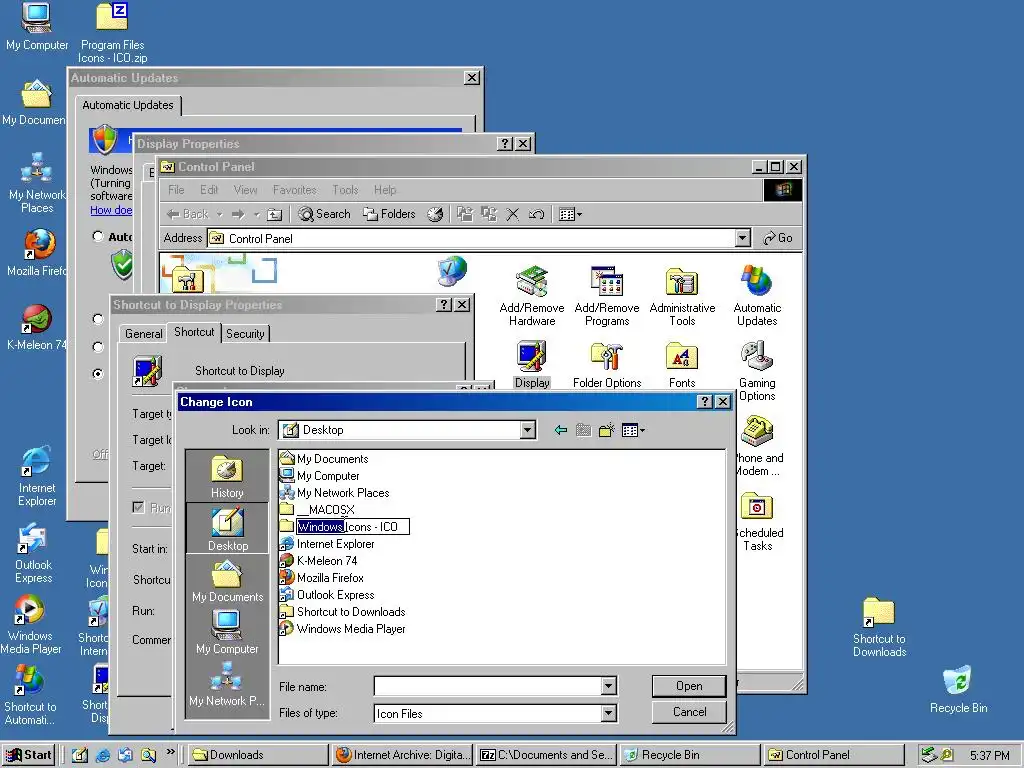Select Recycle Bin desktop icon

coord(958,688)
